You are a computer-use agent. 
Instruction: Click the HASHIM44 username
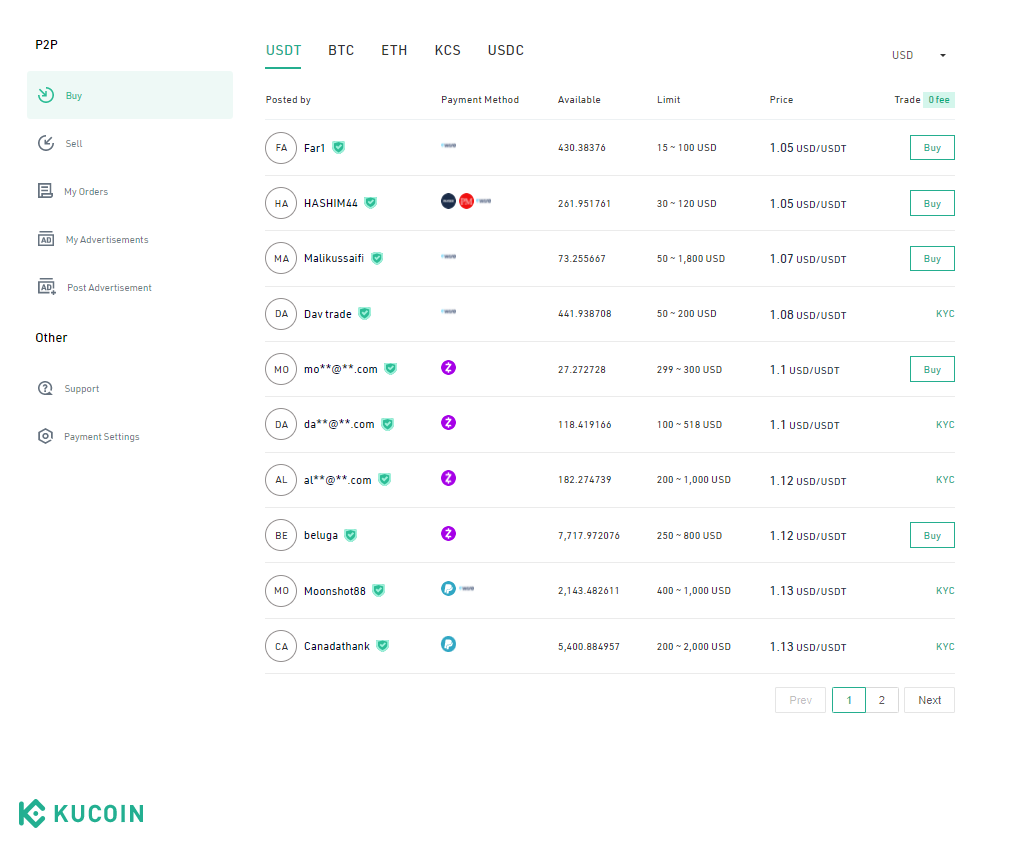330,203
